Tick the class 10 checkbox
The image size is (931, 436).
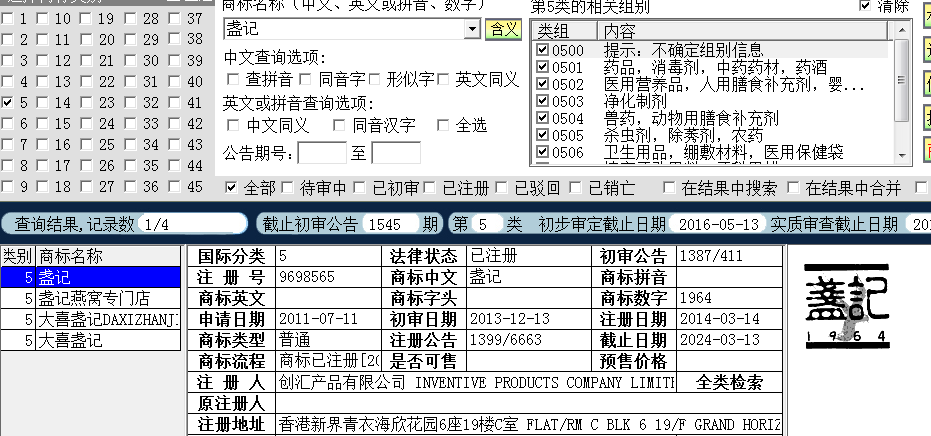pos(42,18)
